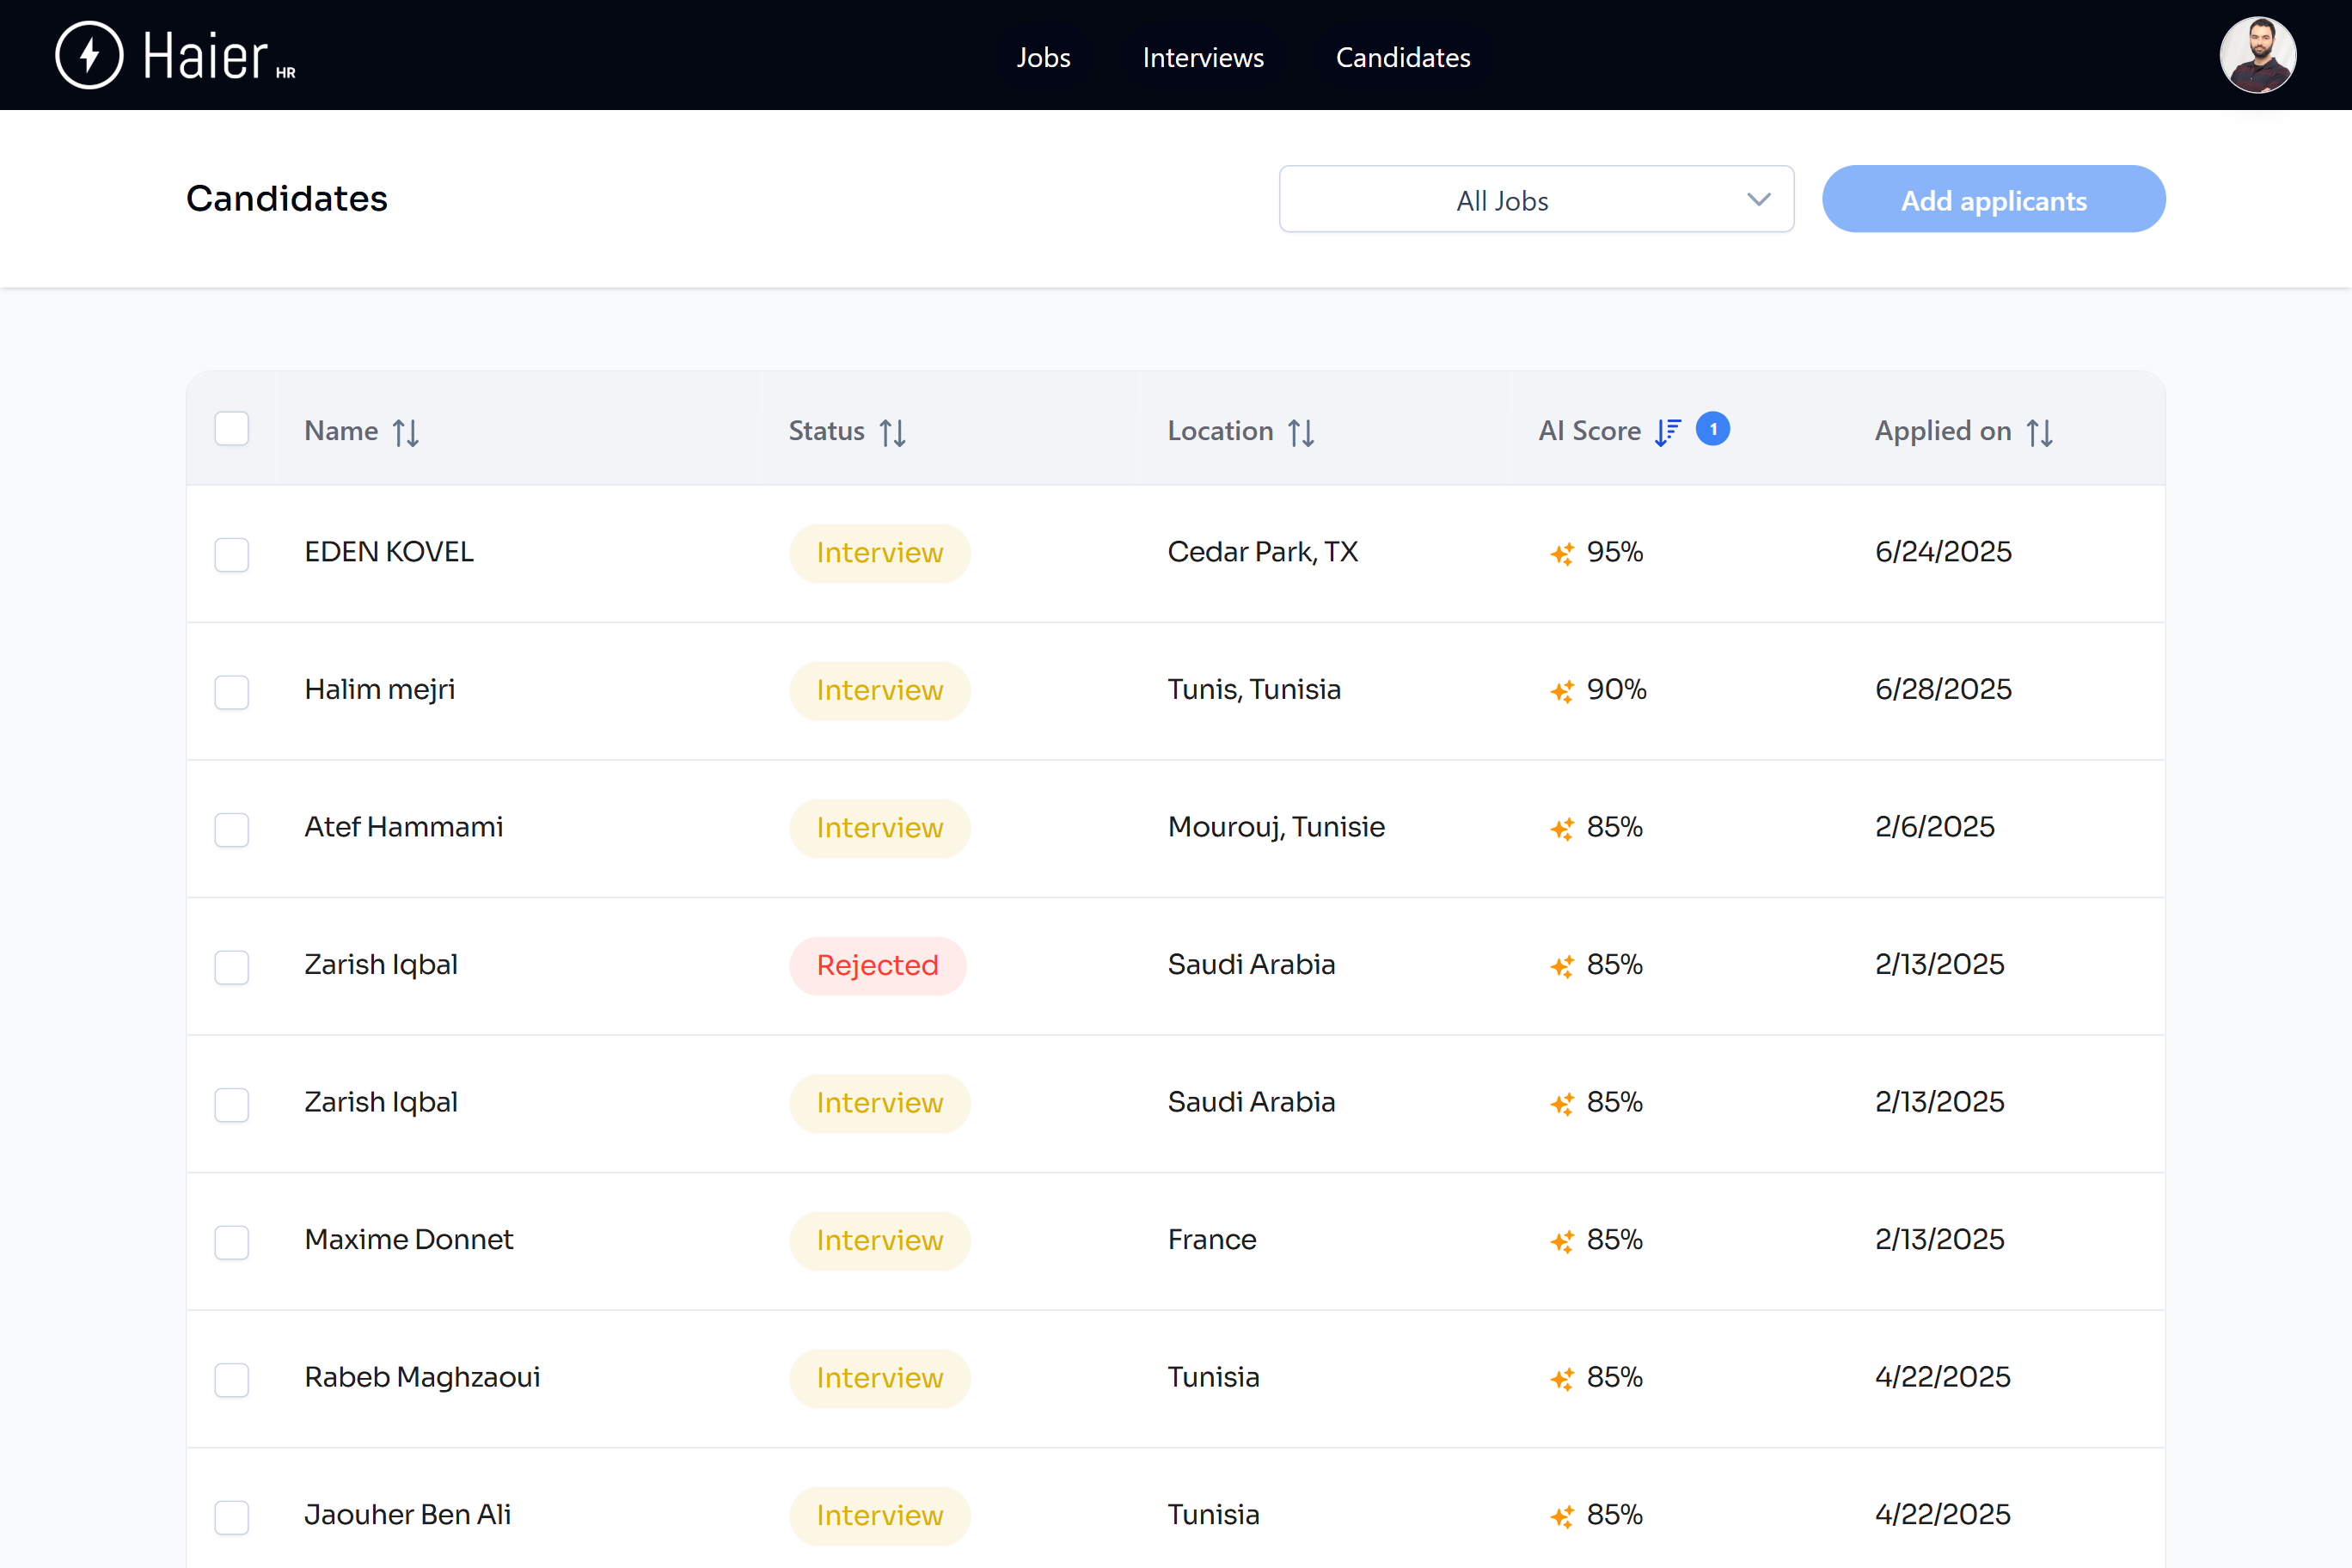This screenshot has height=1568, width=2352.
Task: Select Maxime Donnet's row checkbox
Action: 231,1241
